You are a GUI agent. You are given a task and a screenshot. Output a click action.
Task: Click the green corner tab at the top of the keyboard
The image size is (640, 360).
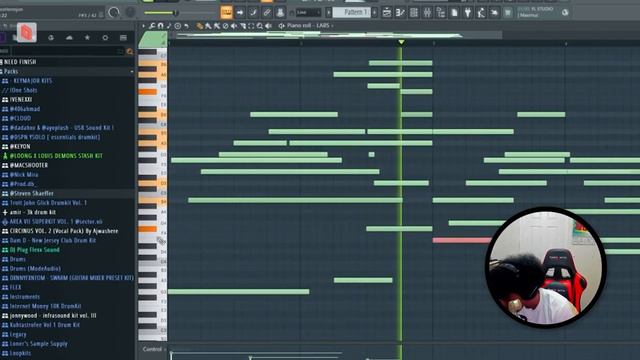[x=153, y=40]
